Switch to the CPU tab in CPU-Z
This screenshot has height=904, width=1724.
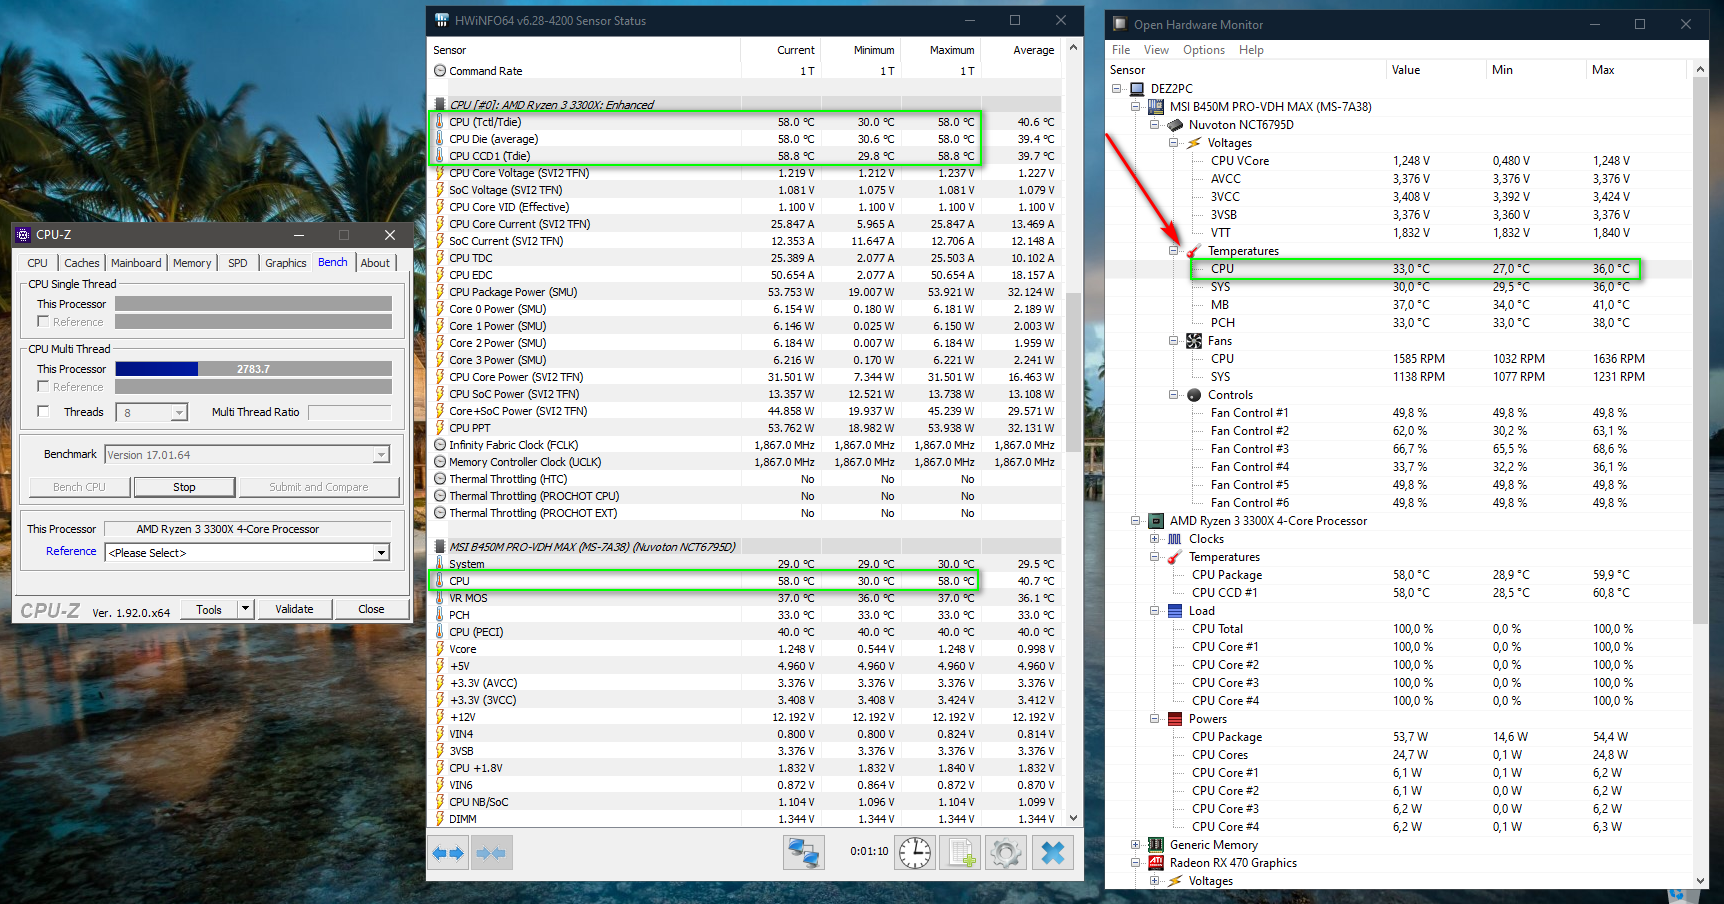coord(38,263)
